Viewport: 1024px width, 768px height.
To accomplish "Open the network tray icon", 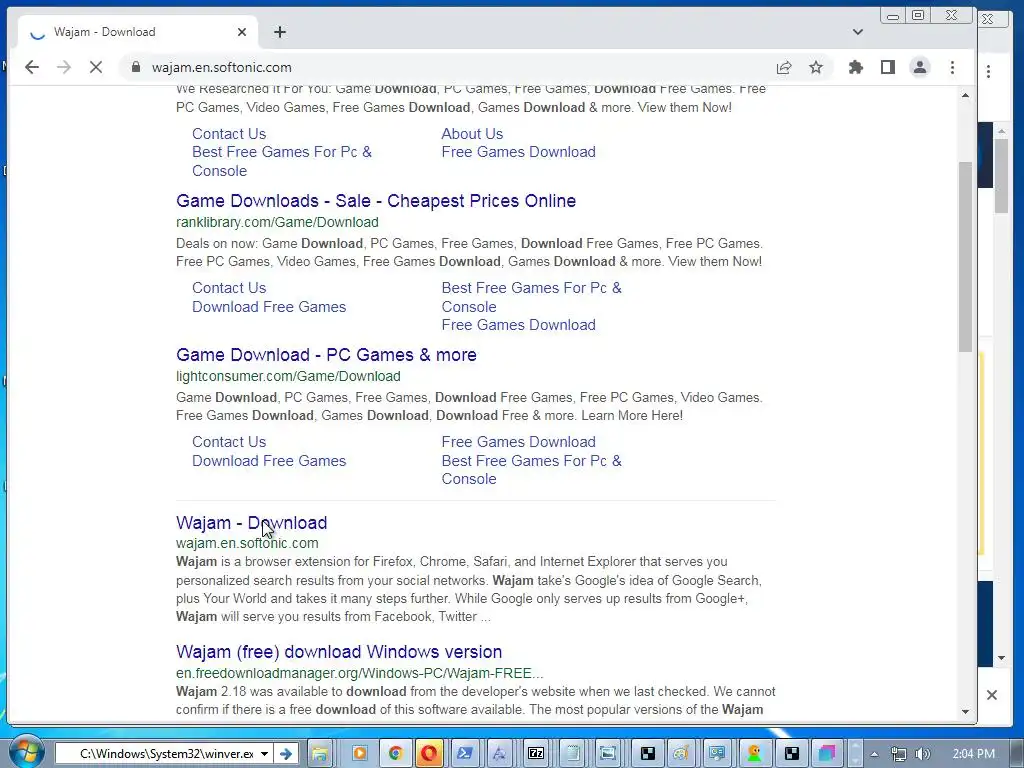I will pos(899,754).
